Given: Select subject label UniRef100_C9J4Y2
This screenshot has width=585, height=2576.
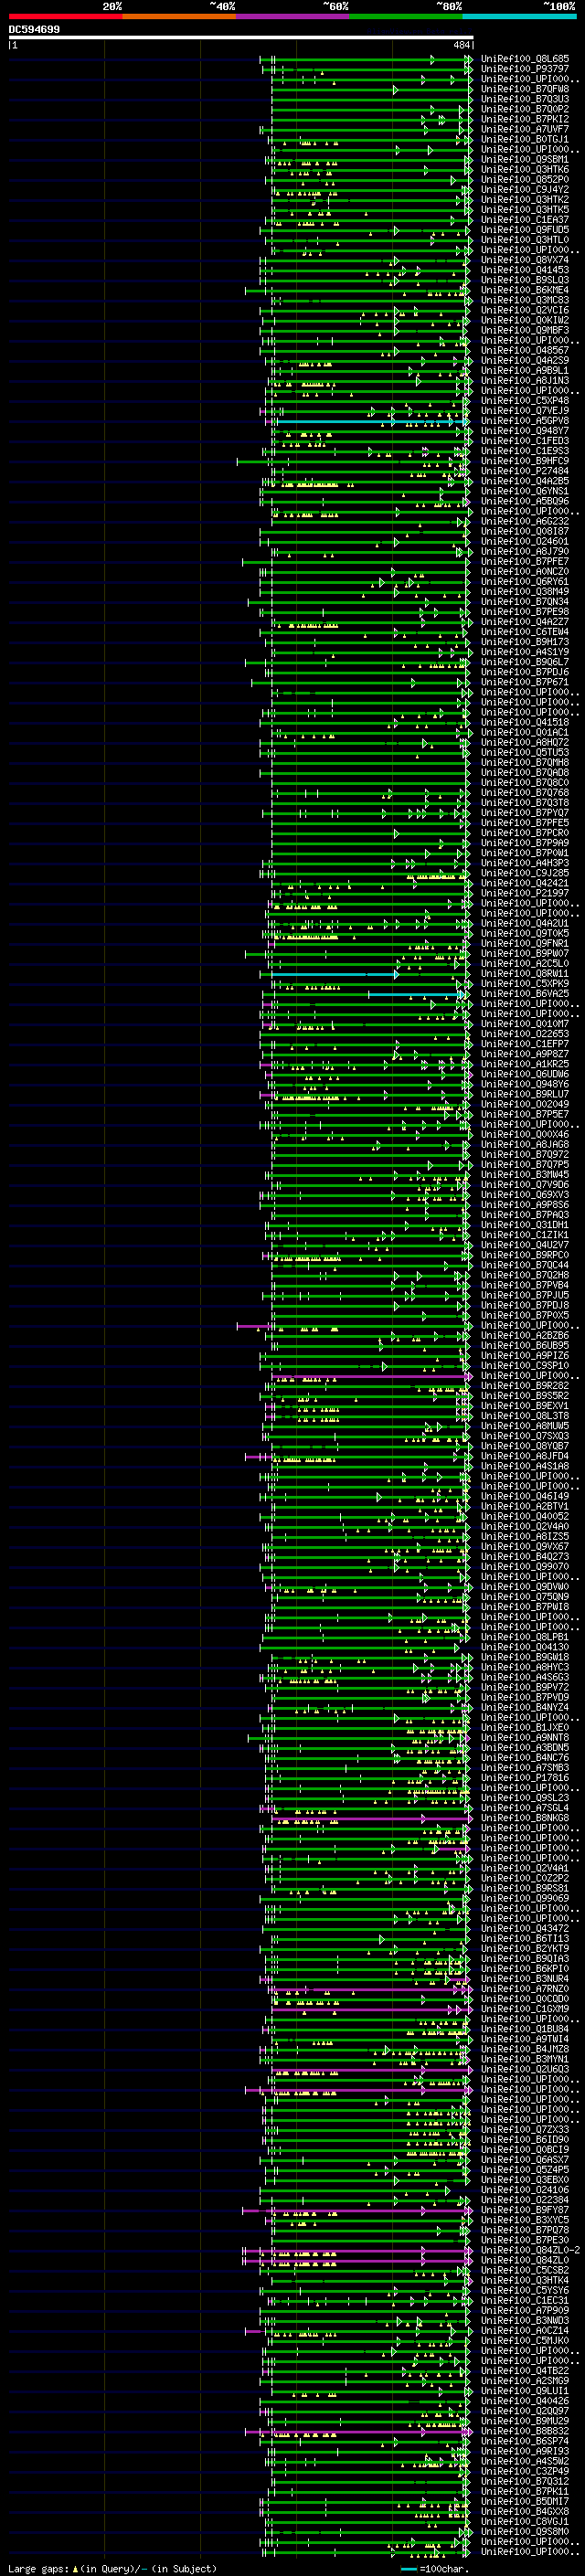Looking at the screenshot, I should 525,190.
